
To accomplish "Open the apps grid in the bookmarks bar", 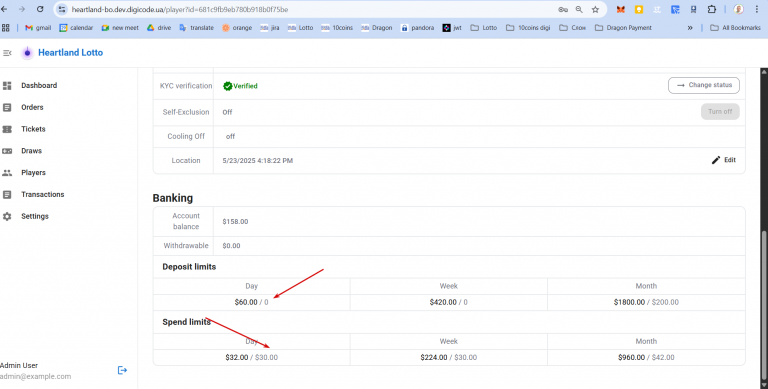I will pyautogui.click(x=6, y=28).
